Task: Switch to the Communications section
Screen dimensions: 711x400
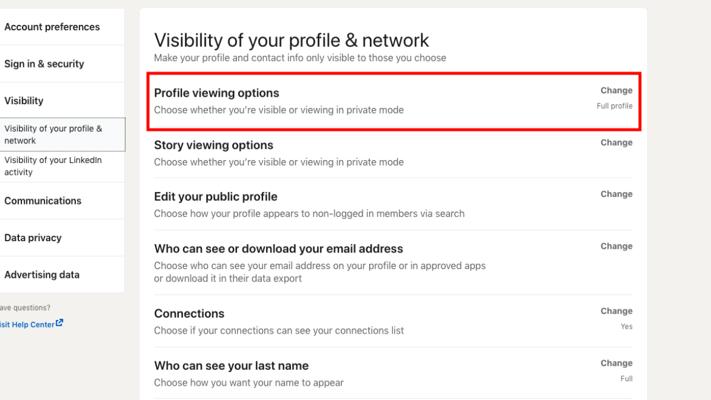Action: 43,201
